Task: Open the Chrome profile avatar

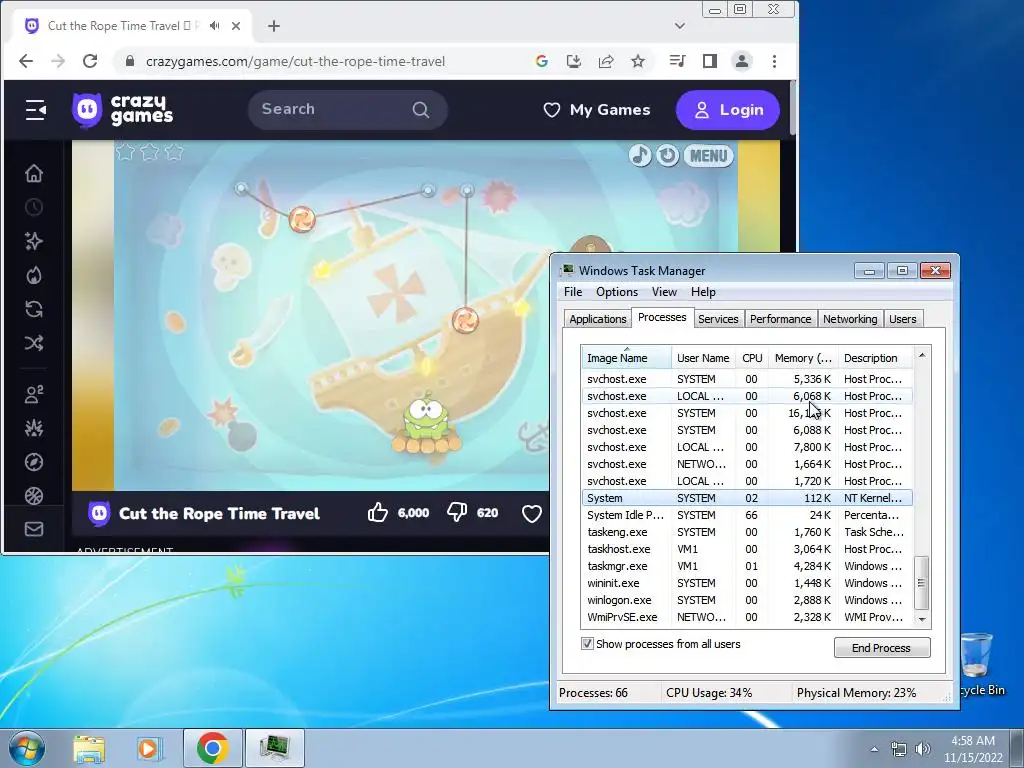Action: 742,61
